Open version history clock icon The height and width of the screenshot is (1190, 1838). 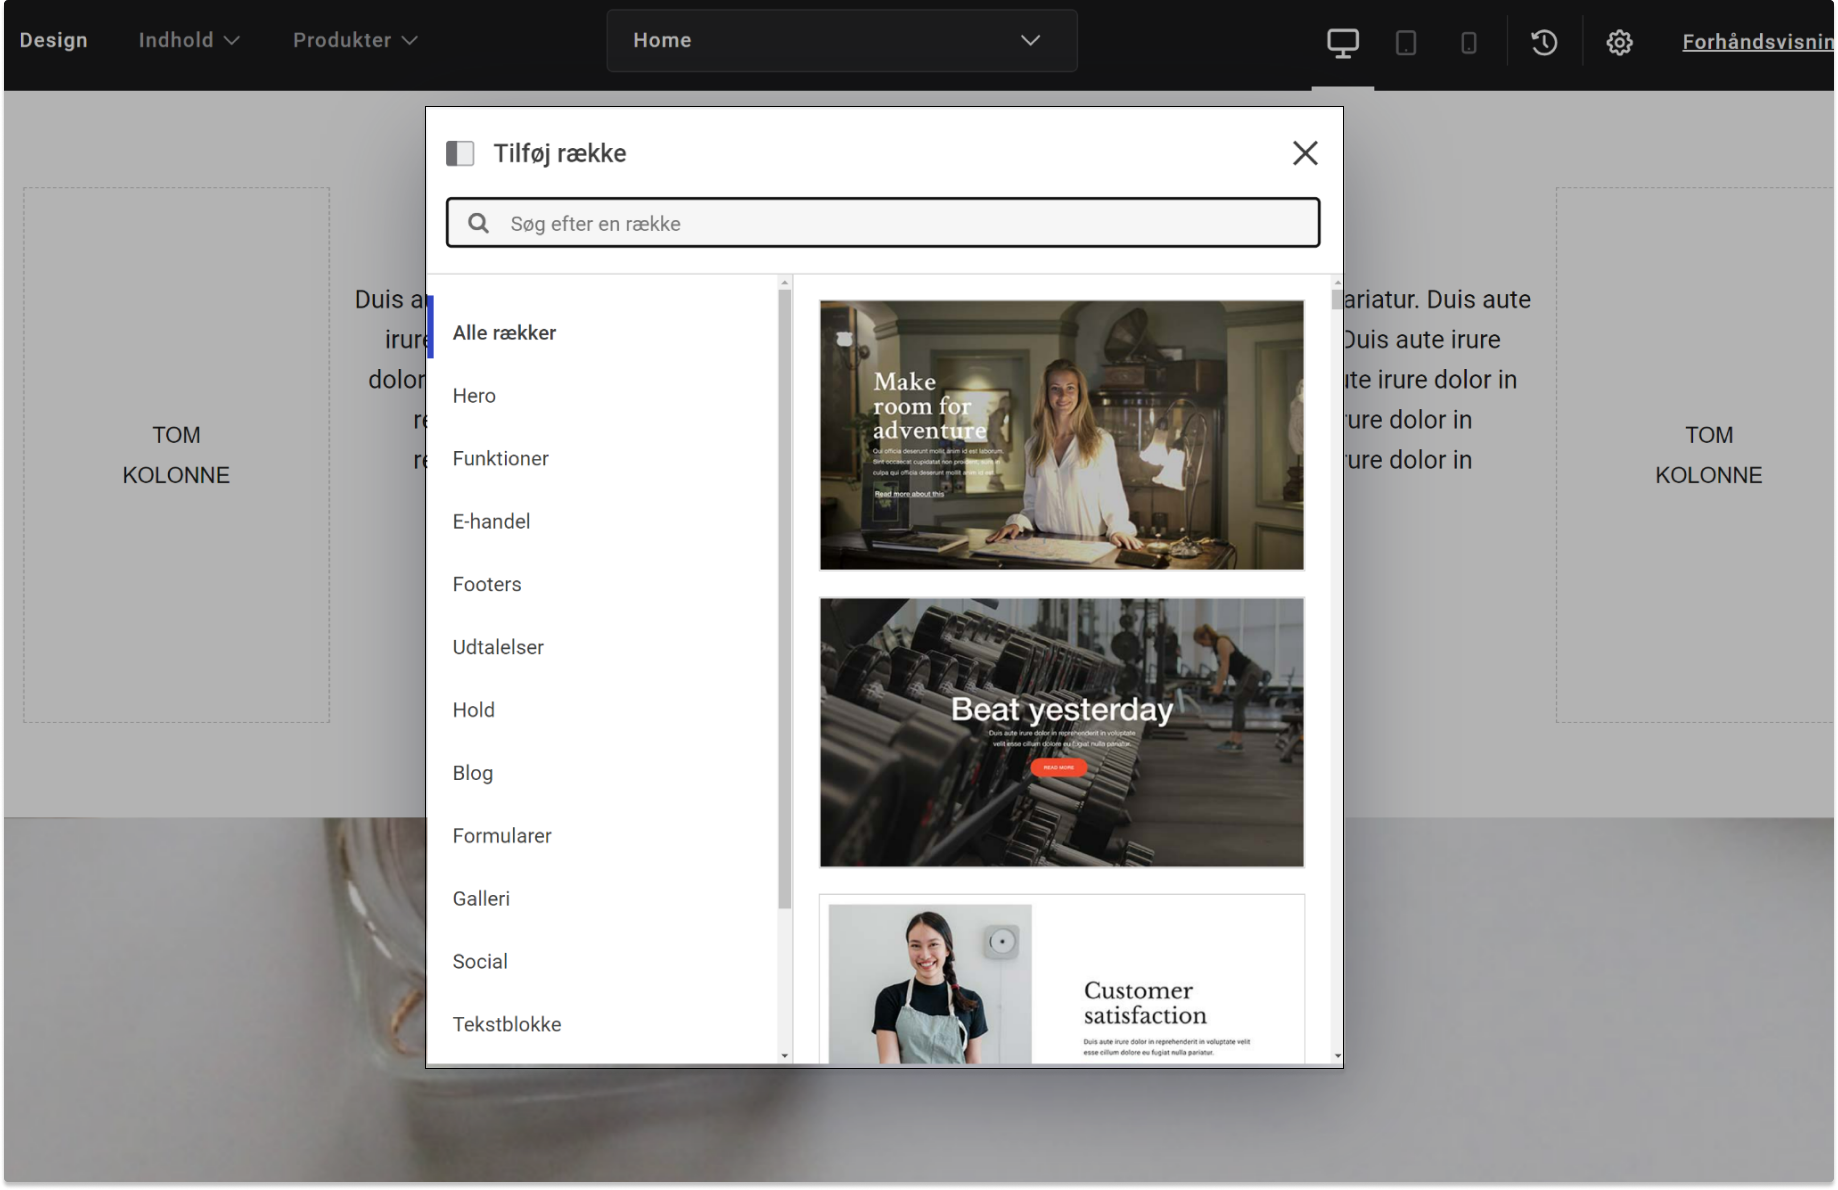pyautogui.click(x=1544, y=42)
